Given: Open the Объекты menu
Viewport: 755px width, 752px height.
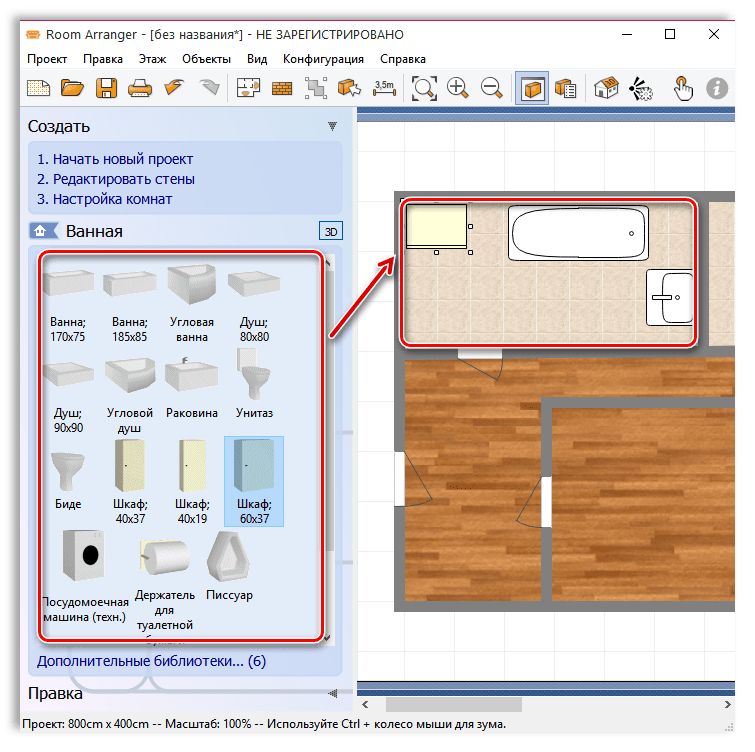Looking at the screenshot, I should [x=206, y=59].
